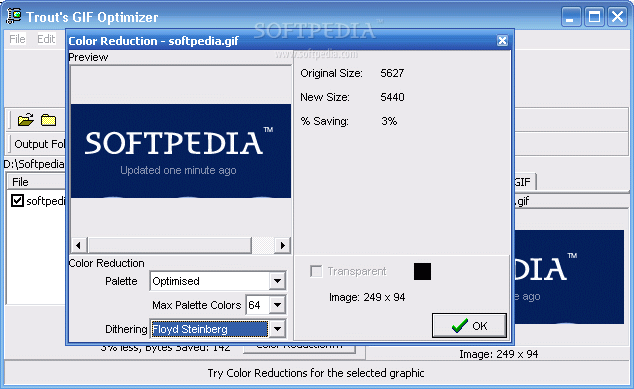This screenshot has height=389, width=634.
Task: Click the Trout's GIF Optimizer app icon
Action: pyautogui.click(x=14, y=16)
